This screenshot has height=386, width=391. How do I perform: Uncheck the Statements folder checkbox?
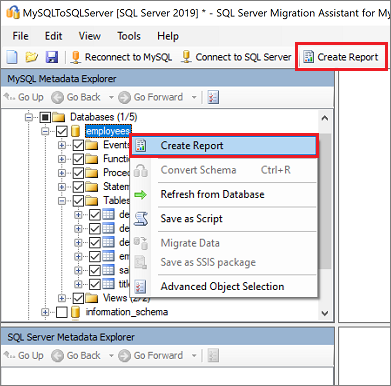[78, 187]
